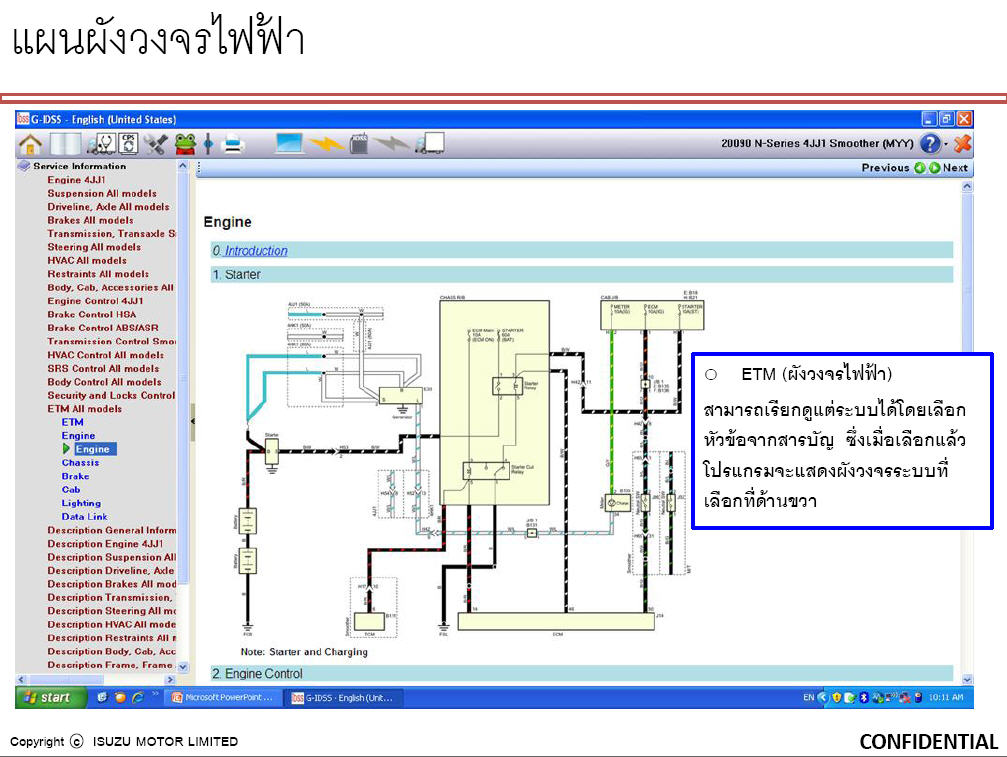Click the Service Information stacked layers icon
This screenshot has width=1007, height=757.
click(x=24, y=166)
